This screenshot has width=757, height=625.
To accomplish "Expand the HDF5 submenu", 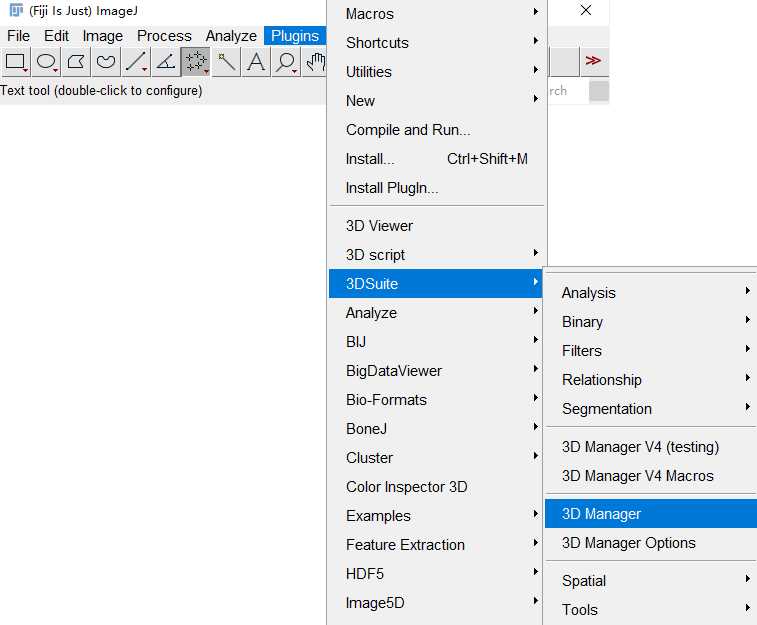I will [x=436, y=573].
